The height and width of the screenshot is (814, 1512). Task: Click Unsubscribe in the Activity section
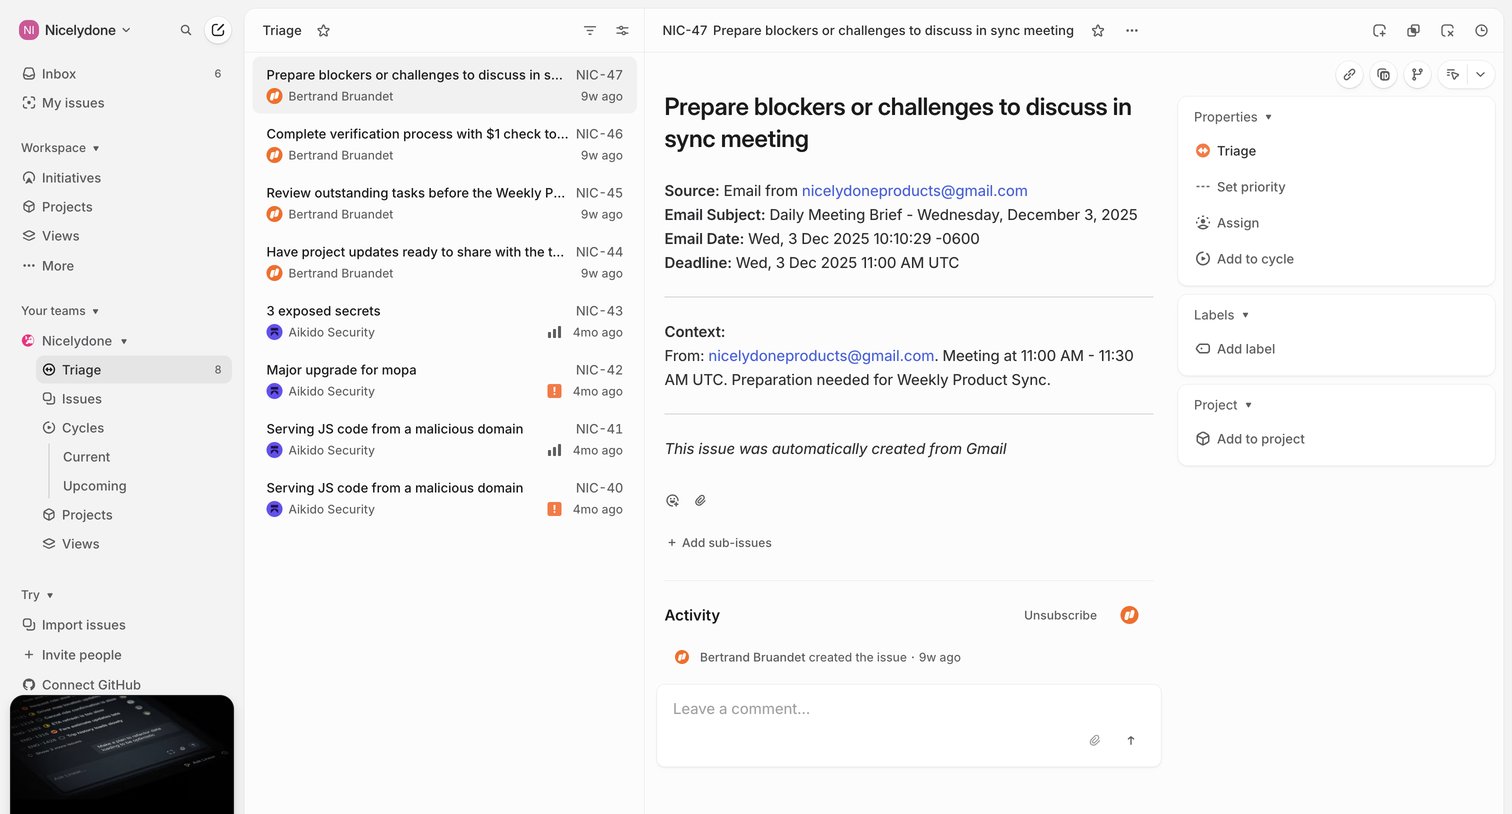point(1060,615)
